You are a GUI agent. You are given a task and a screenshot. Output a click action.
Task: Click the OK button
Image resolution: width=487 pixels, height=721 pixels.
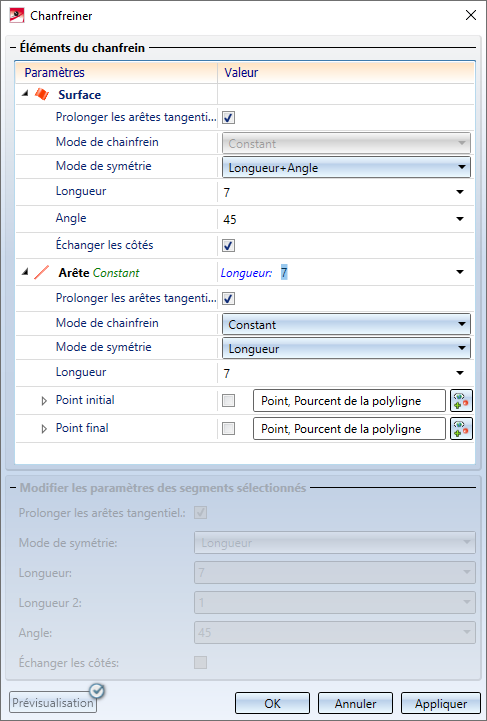272,704
